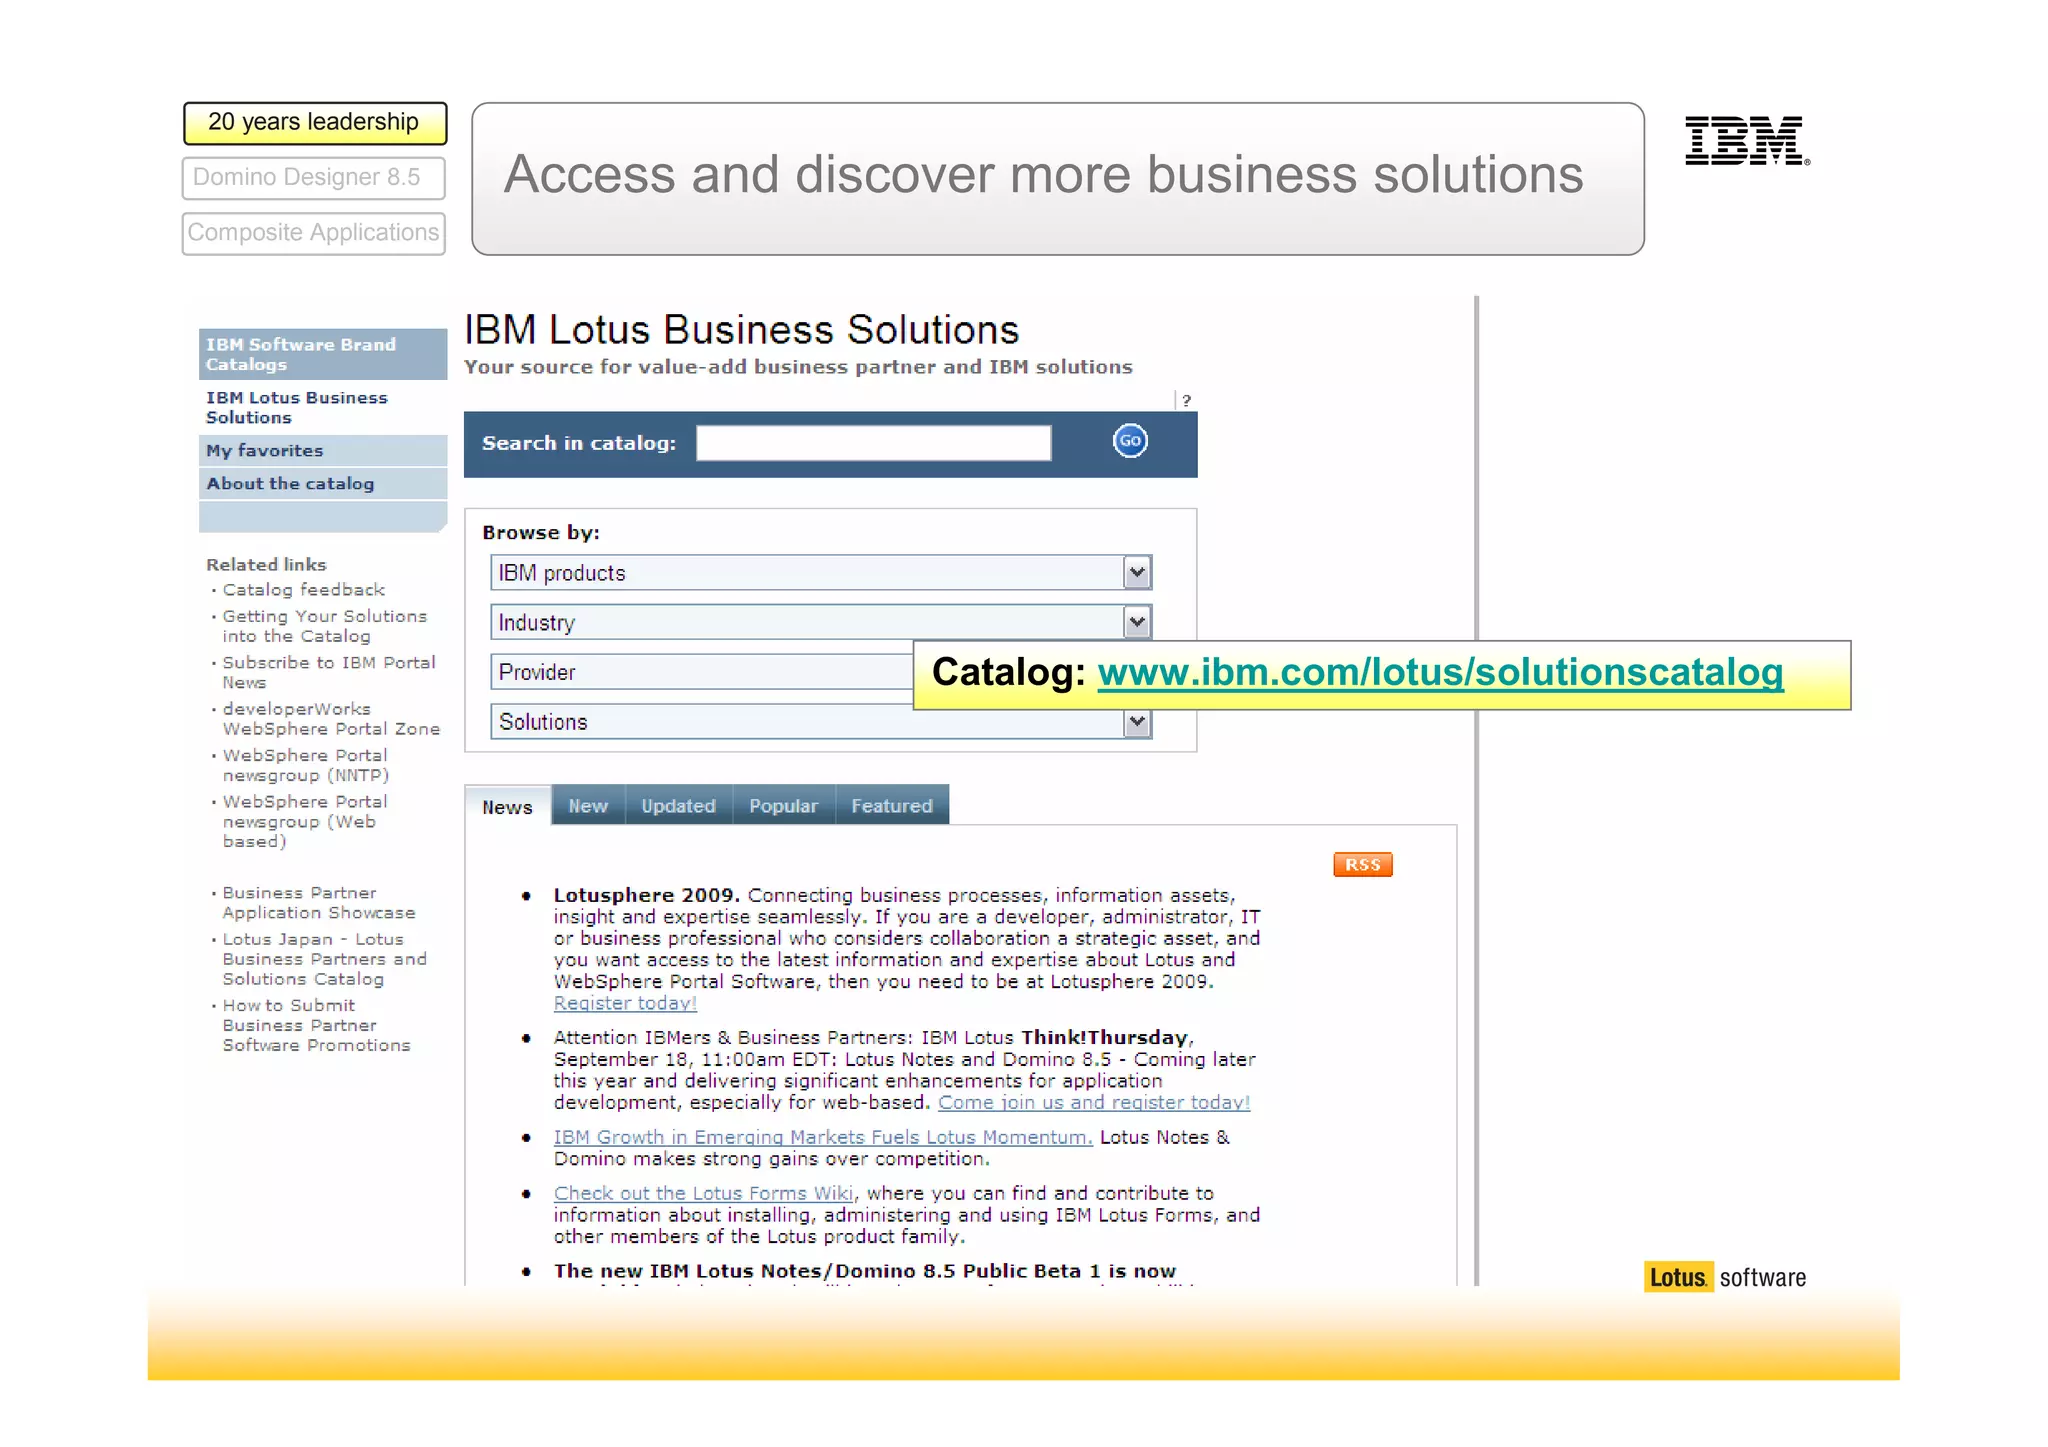Open developerWorks WebSphere Portal Zone link

(330, 719)
